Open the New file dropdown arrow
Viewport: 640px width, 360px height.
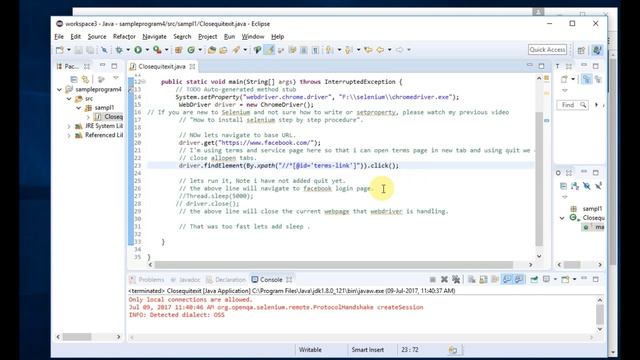(x=69, y=50)
